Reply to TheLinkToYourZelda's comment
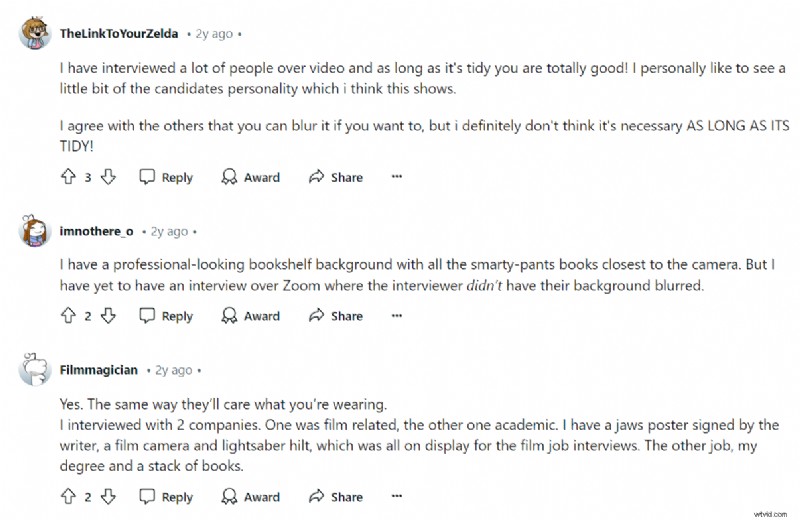The image size is (800, 520). 166,177
